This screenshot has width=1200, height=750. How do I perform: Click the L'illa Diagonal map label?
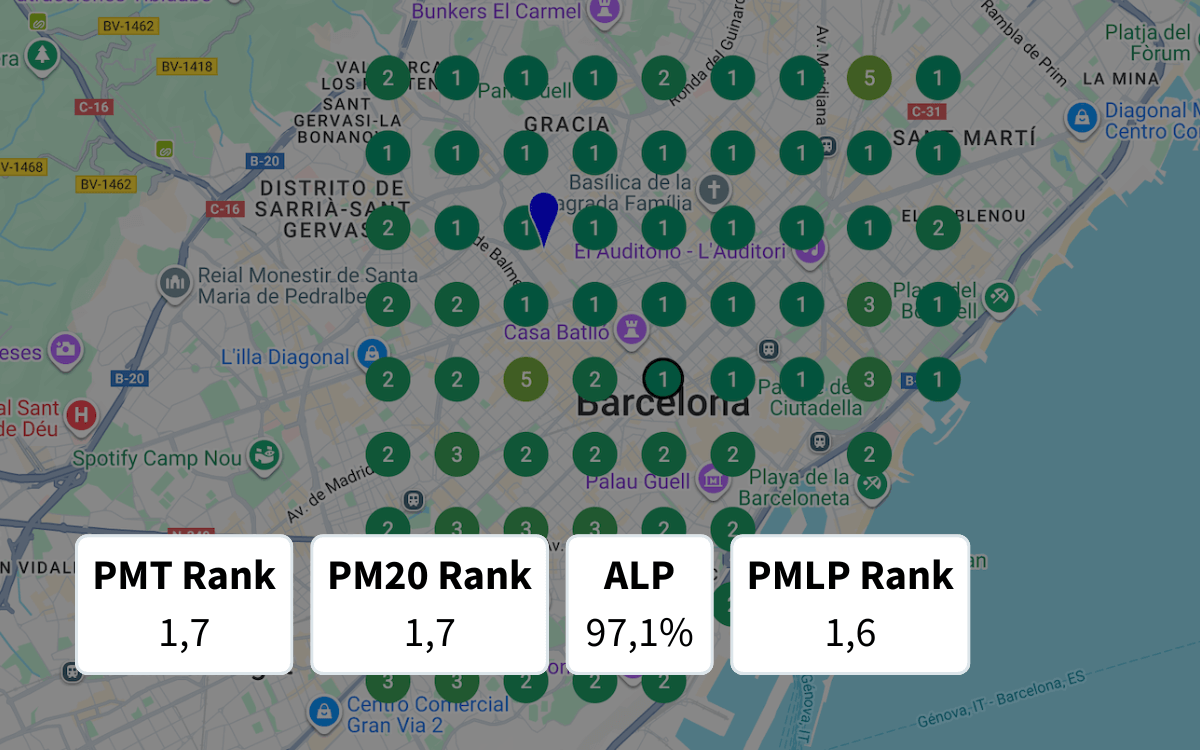(x=285, y=357)
